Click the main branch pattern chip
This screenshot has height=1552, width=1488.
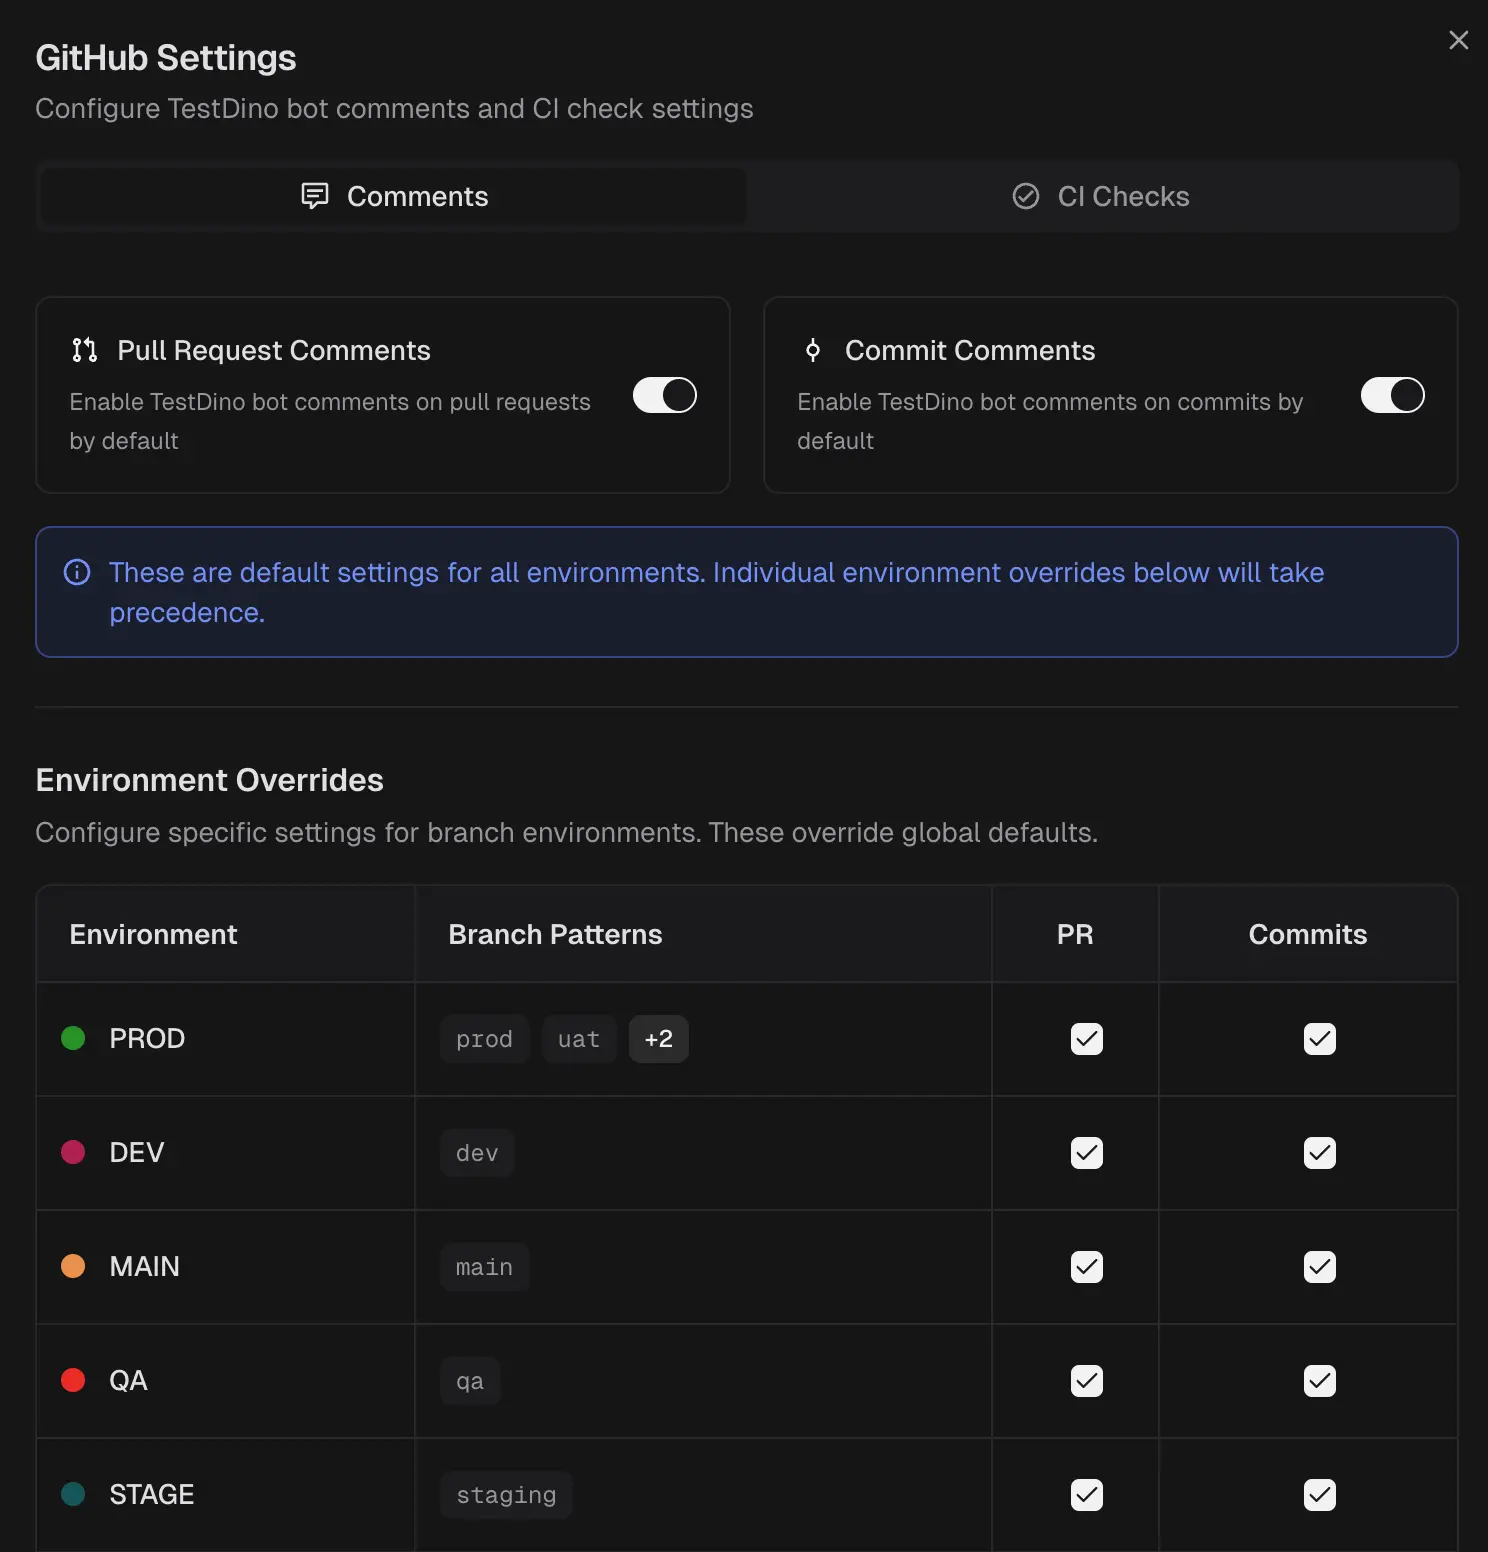[x=484, y=1267]
